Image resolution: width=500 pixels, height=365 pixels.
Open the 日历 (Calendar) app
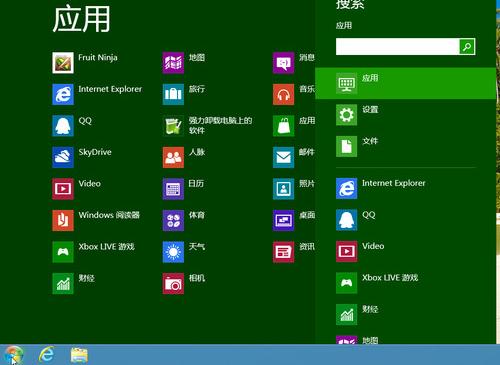[x=183, y=189]
